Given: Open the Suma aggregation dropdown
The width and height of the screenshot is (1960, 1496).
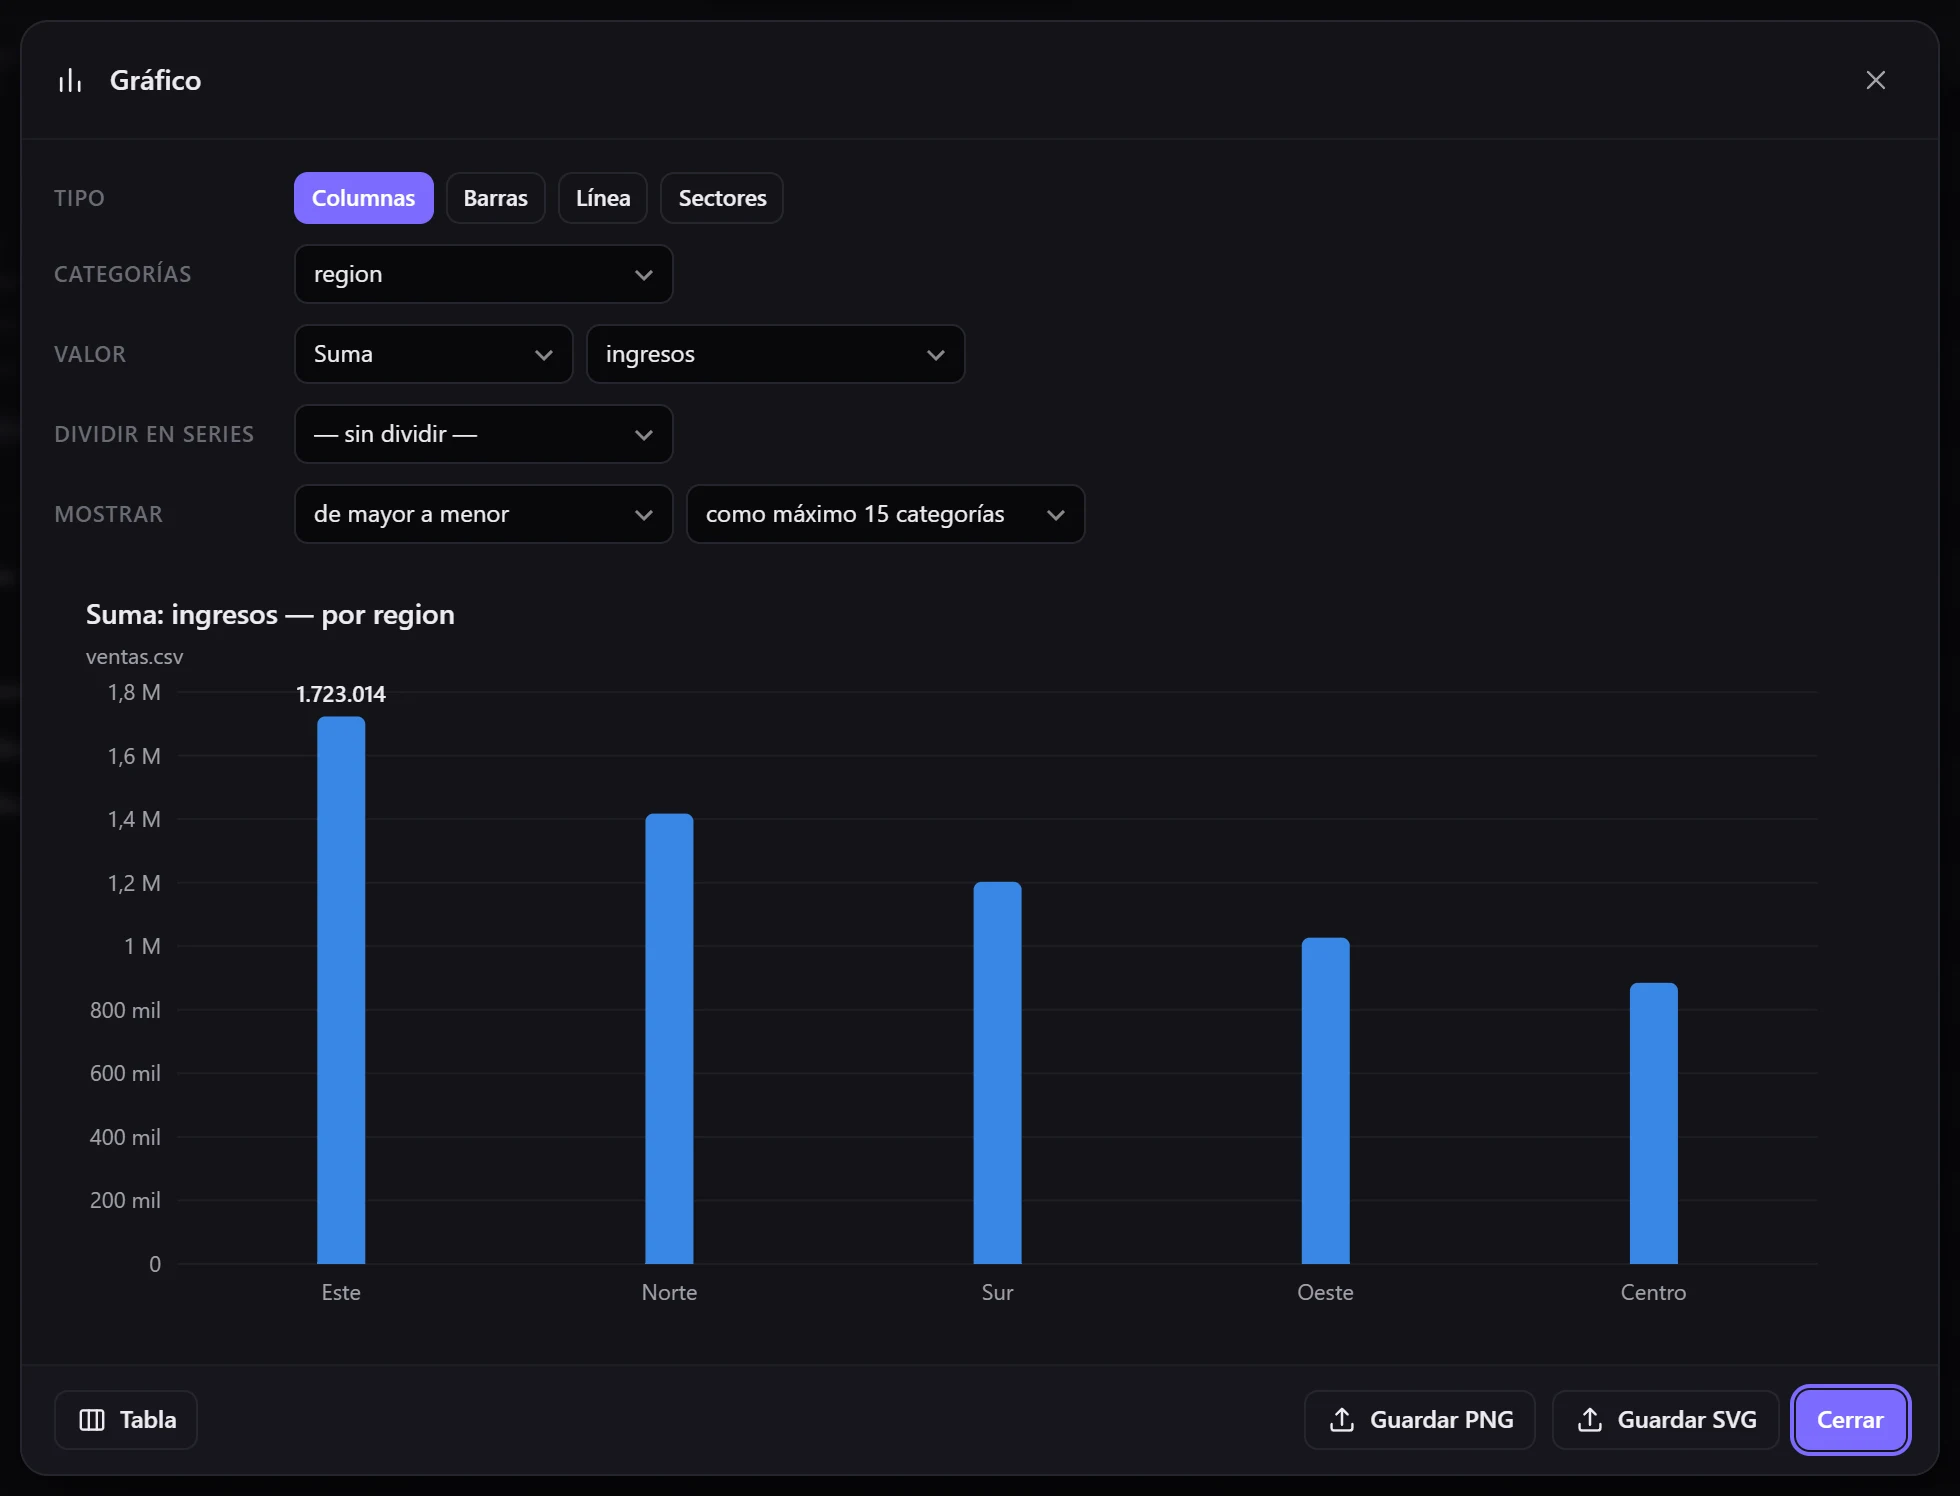Looking at the screenshot, I should pyautogui.click(x=433, y=354).
